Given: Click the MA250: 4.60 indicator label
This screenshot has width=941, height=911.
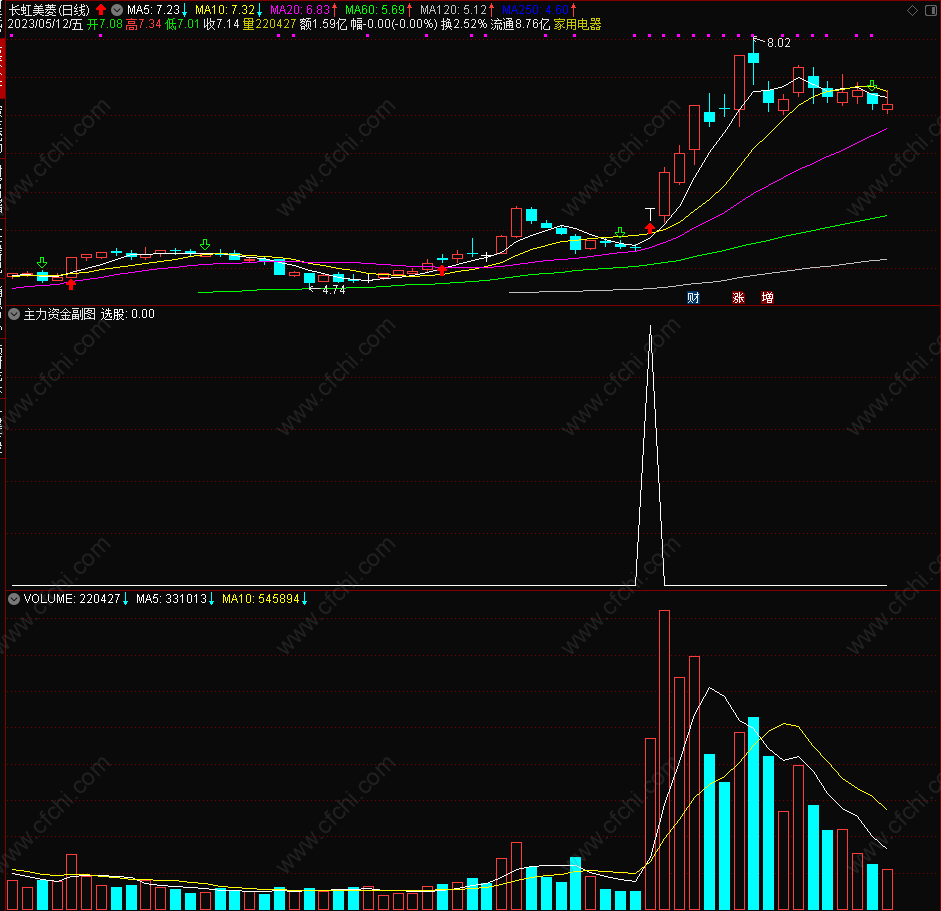Looking at the screenshot, I should tap(535, 10).
